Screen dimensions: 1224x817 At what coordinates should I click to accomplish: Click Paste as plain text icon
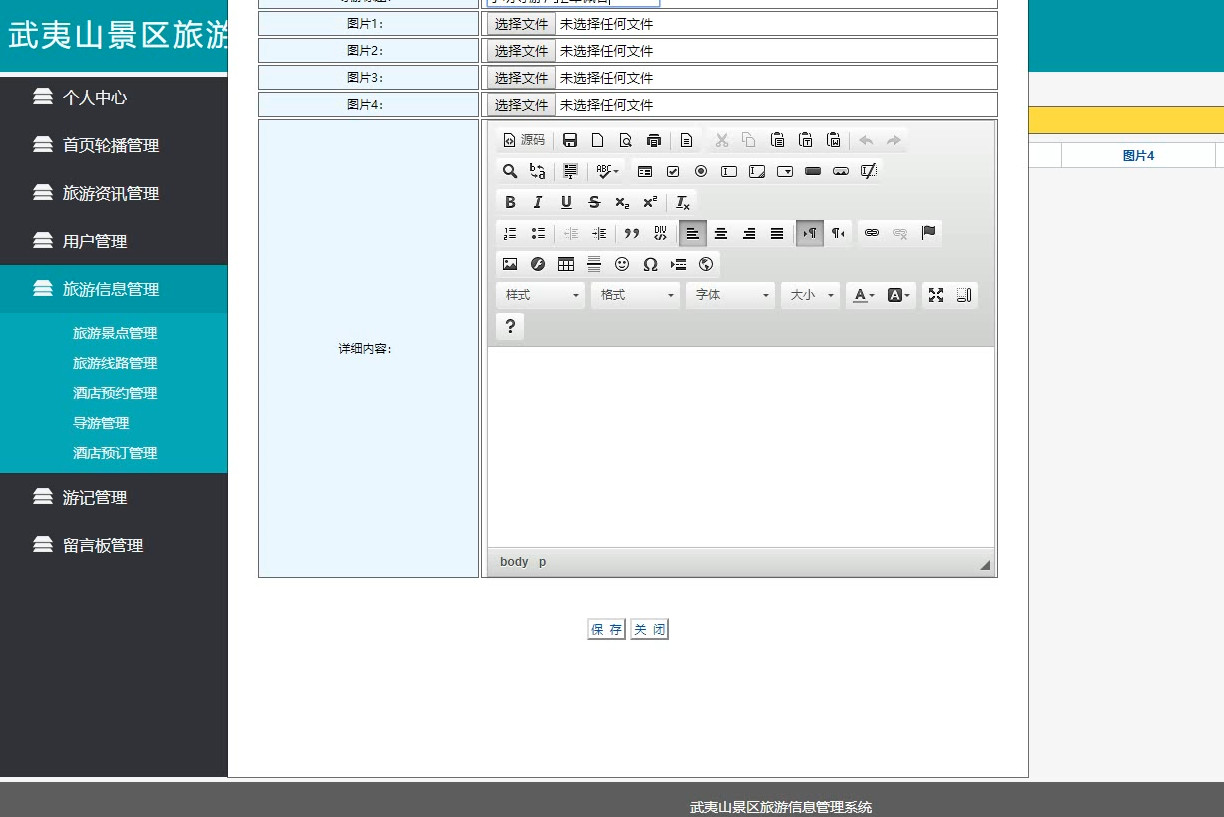pyautogui.click(x=805, y=140)
